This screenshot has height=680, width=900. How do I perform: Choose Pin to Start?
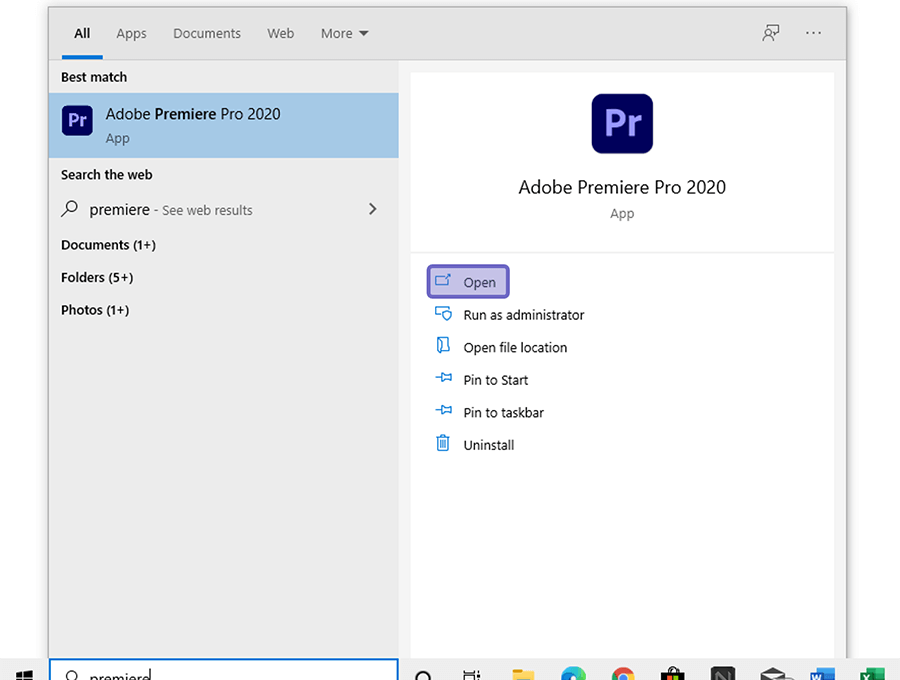click(495, 380)
